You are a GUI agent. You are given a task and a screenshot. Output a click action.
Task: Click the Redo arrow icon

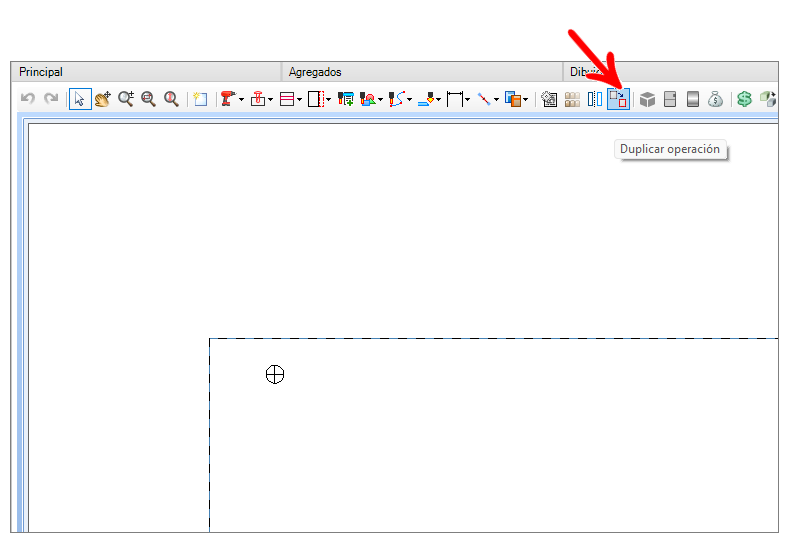(x=51, y=98)
